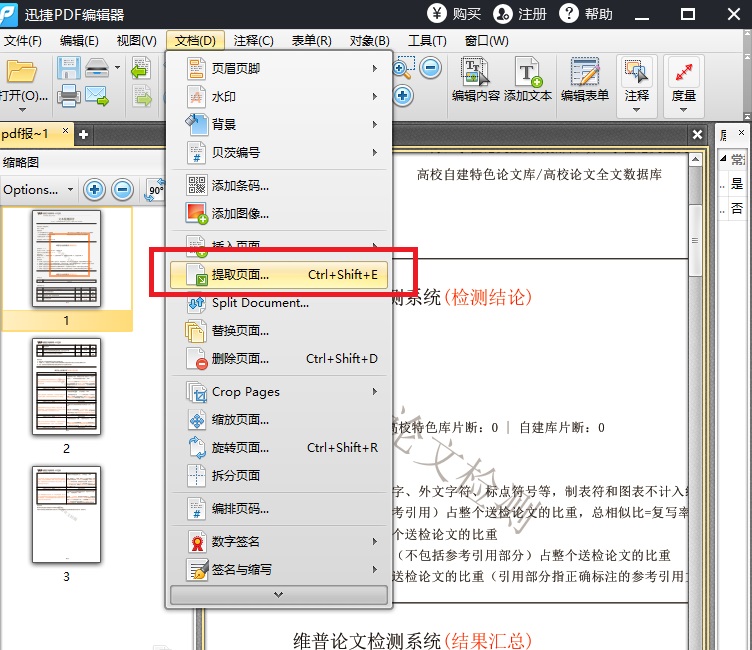Screen dimensions: 752x650
Task: Open the 视图(V) menu
Action: pyautogui.click(x=137, y=41)
